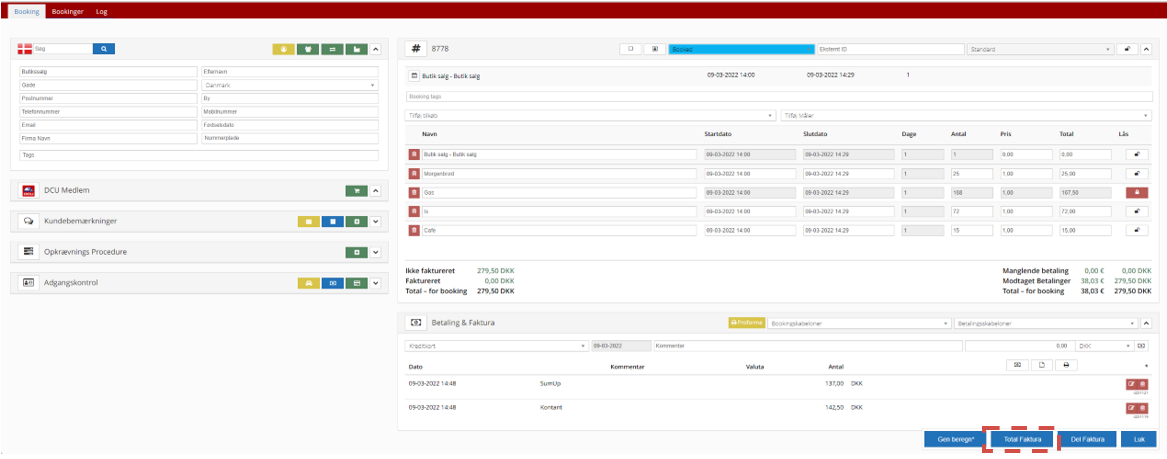
Task: Delete the Cafe line item
Action: pos(415,230)
